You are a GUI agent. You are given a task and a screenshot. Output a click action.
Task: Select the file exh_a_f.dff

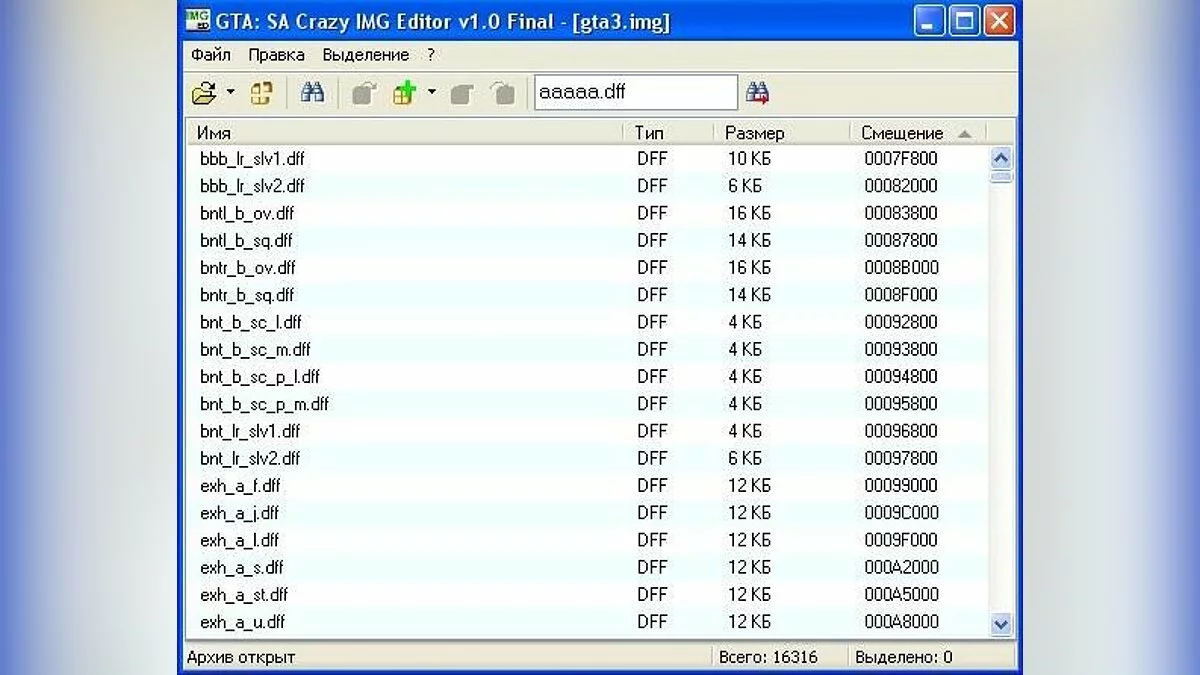240,486
